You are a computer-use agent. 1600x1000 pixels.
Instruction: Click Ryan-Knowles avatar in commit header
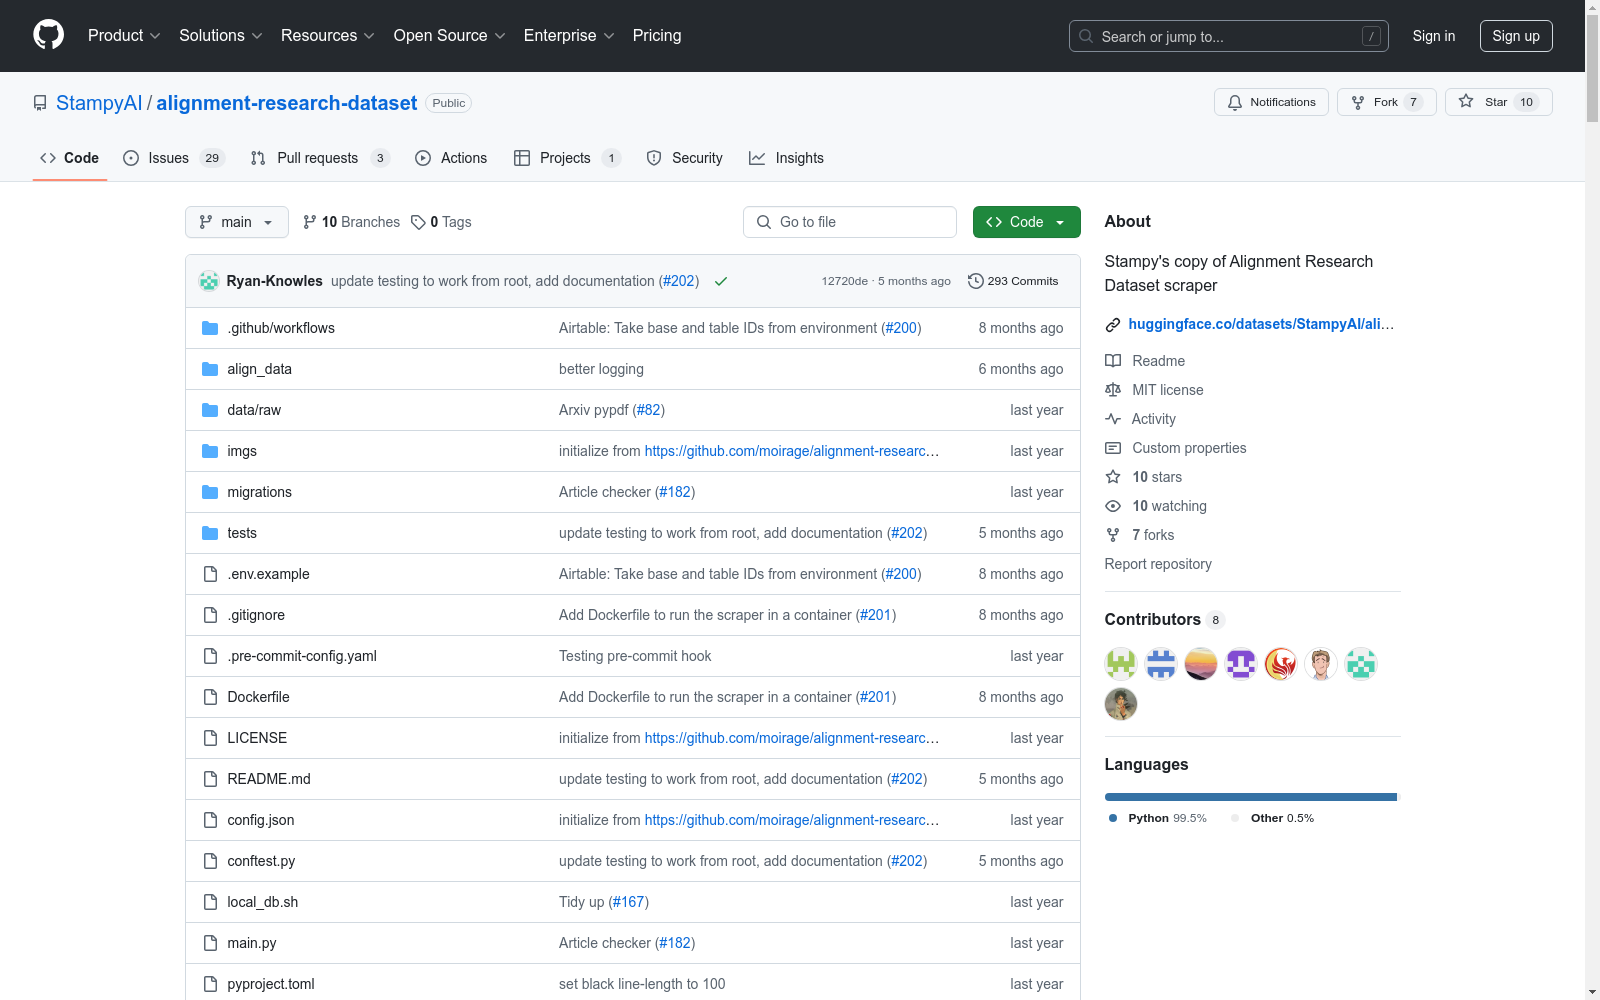209,281
